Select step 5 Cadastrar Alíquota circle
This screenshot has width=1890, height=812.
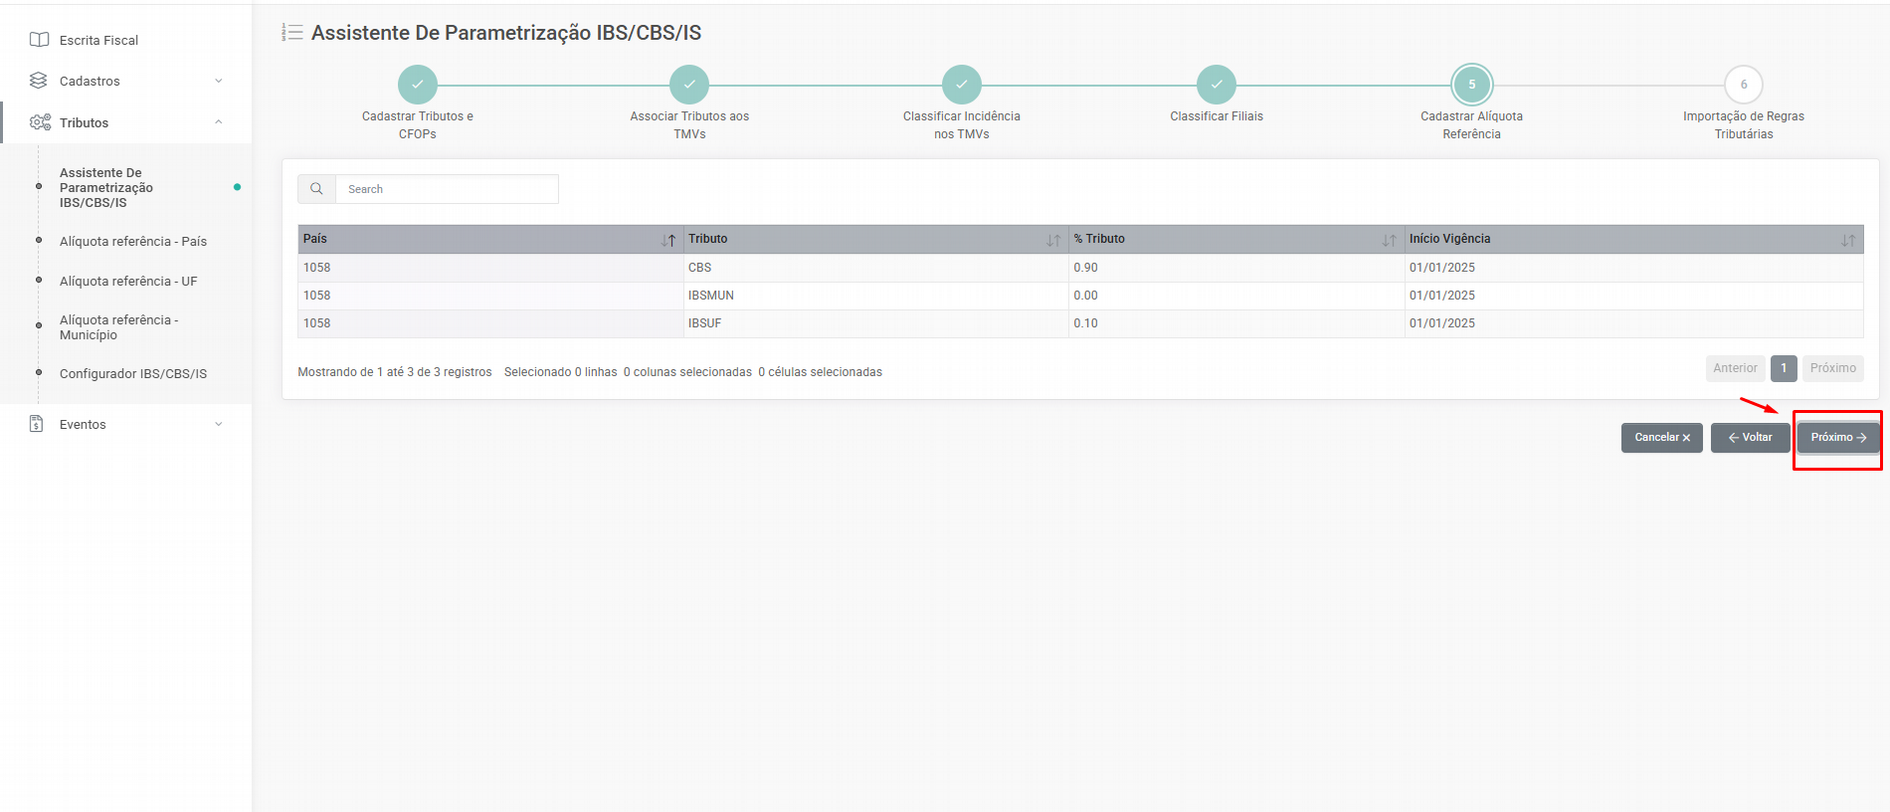[x=1472, y=85]
